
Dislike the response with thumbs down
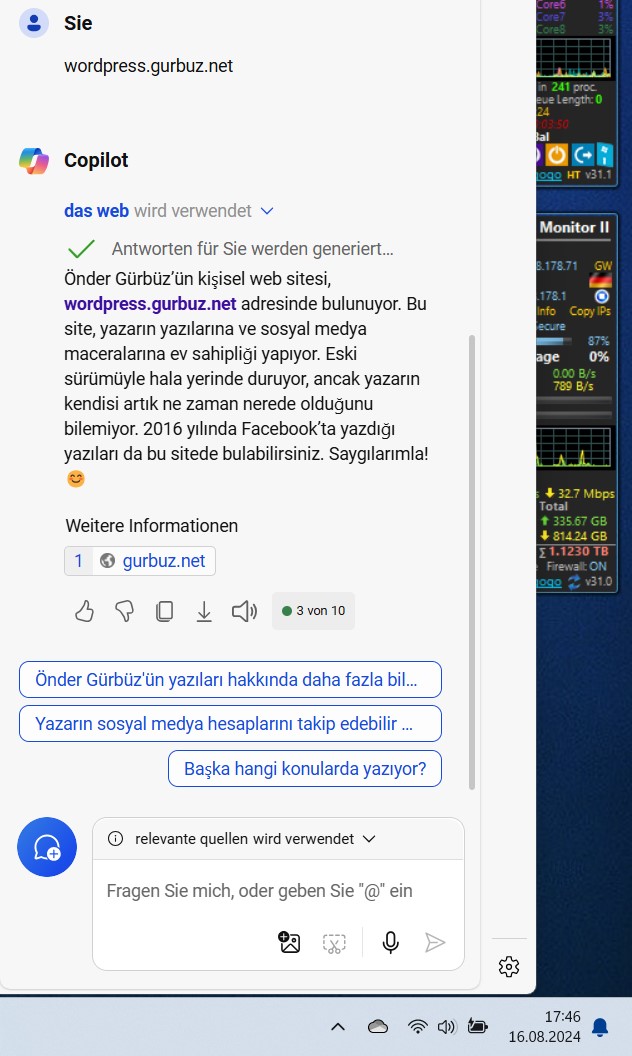coord(125,611)
